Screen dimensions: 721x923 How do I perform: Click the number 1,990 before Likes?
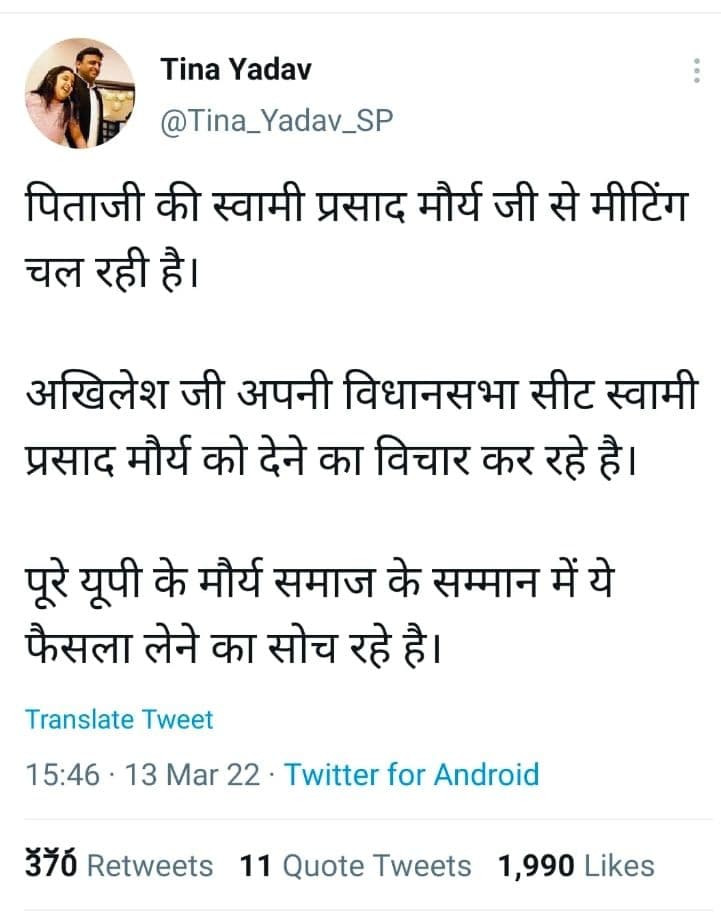[537, 865]
